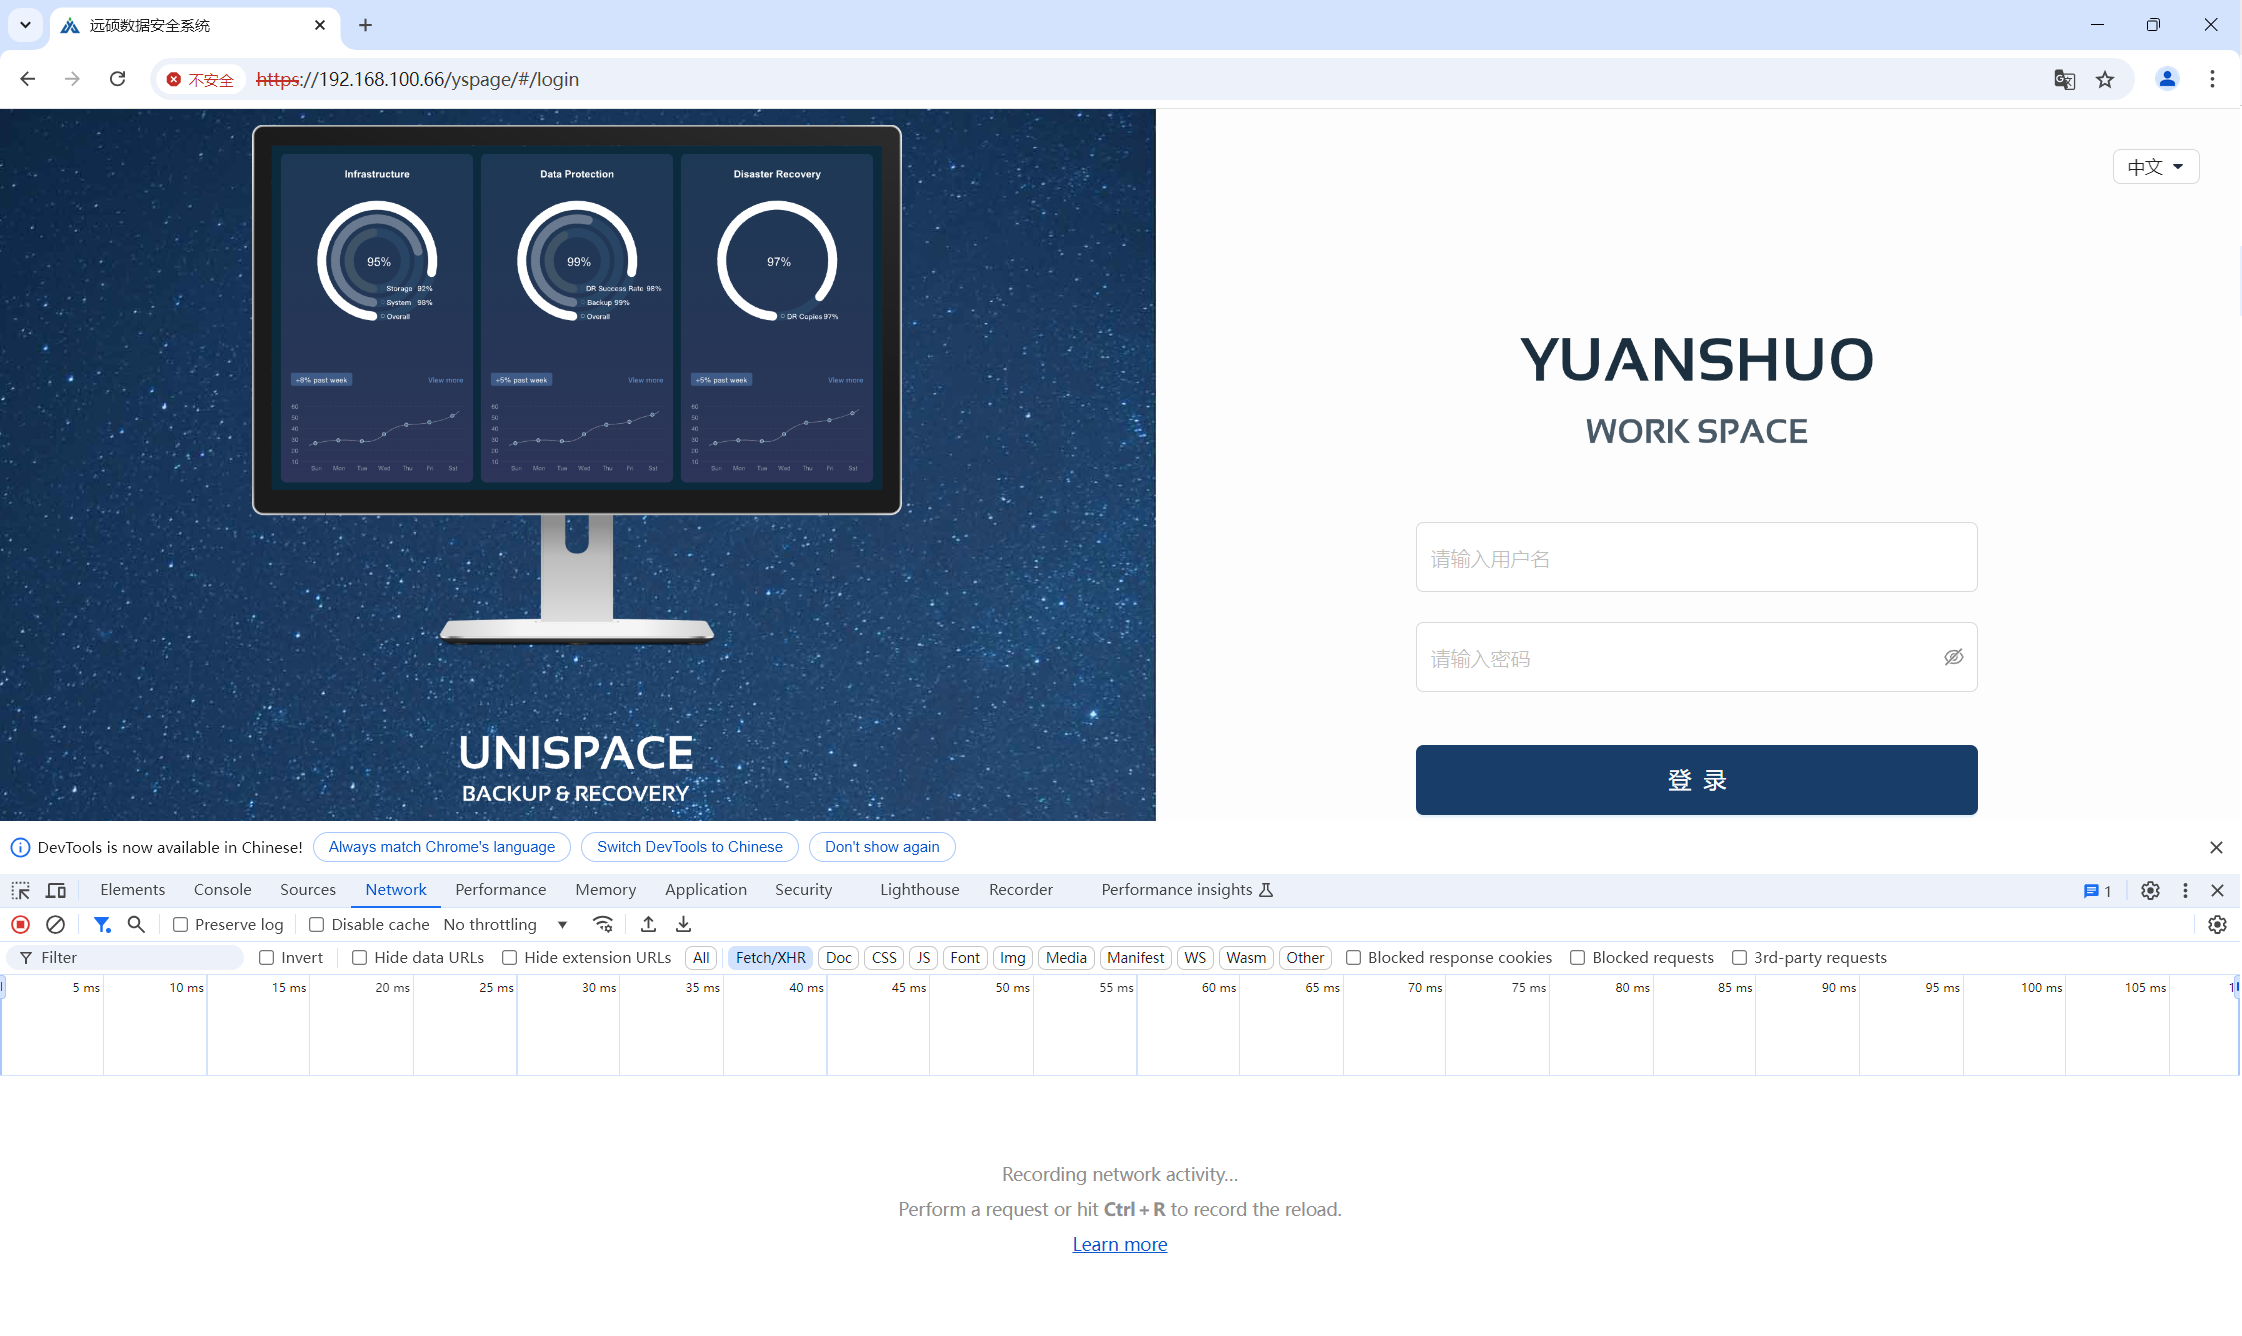Show the password with the eye icon

pyautogui.click(x=1953, y=657)
